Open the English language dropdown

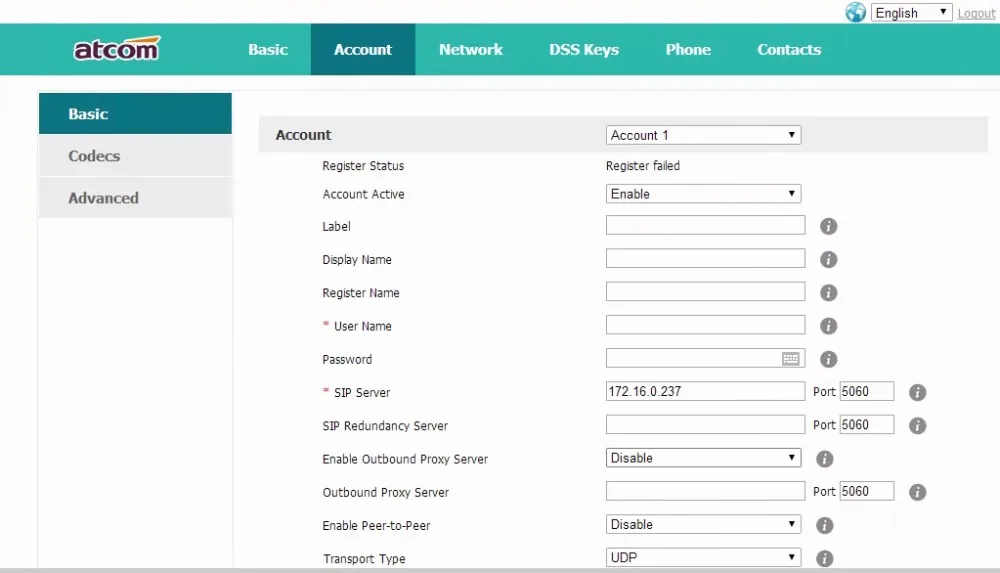pos(911,12)
